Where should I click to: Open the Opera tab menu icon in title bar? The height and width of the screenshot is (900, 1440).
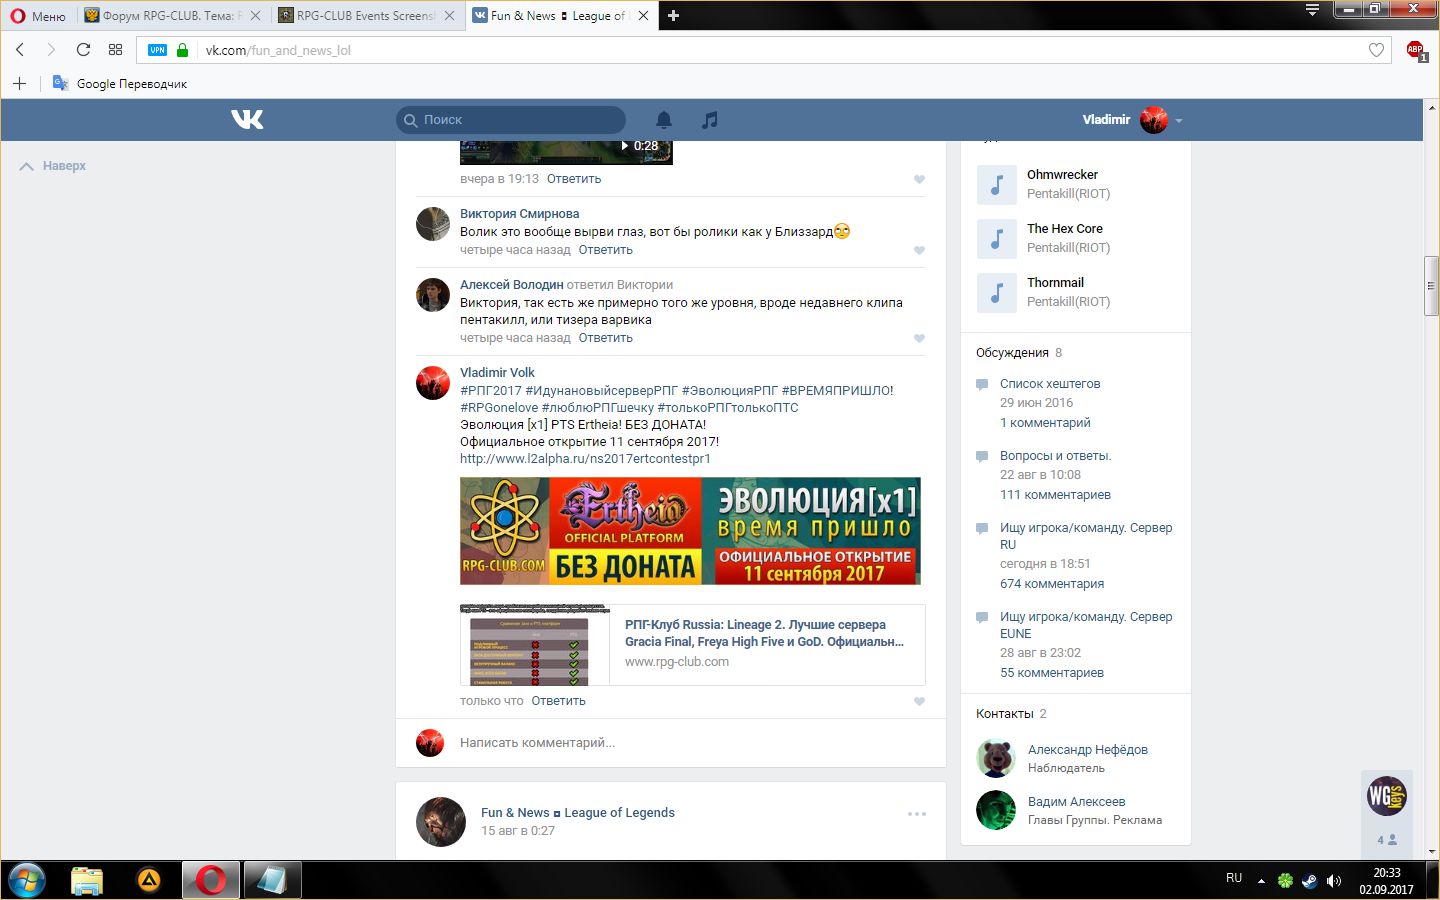1312,10
